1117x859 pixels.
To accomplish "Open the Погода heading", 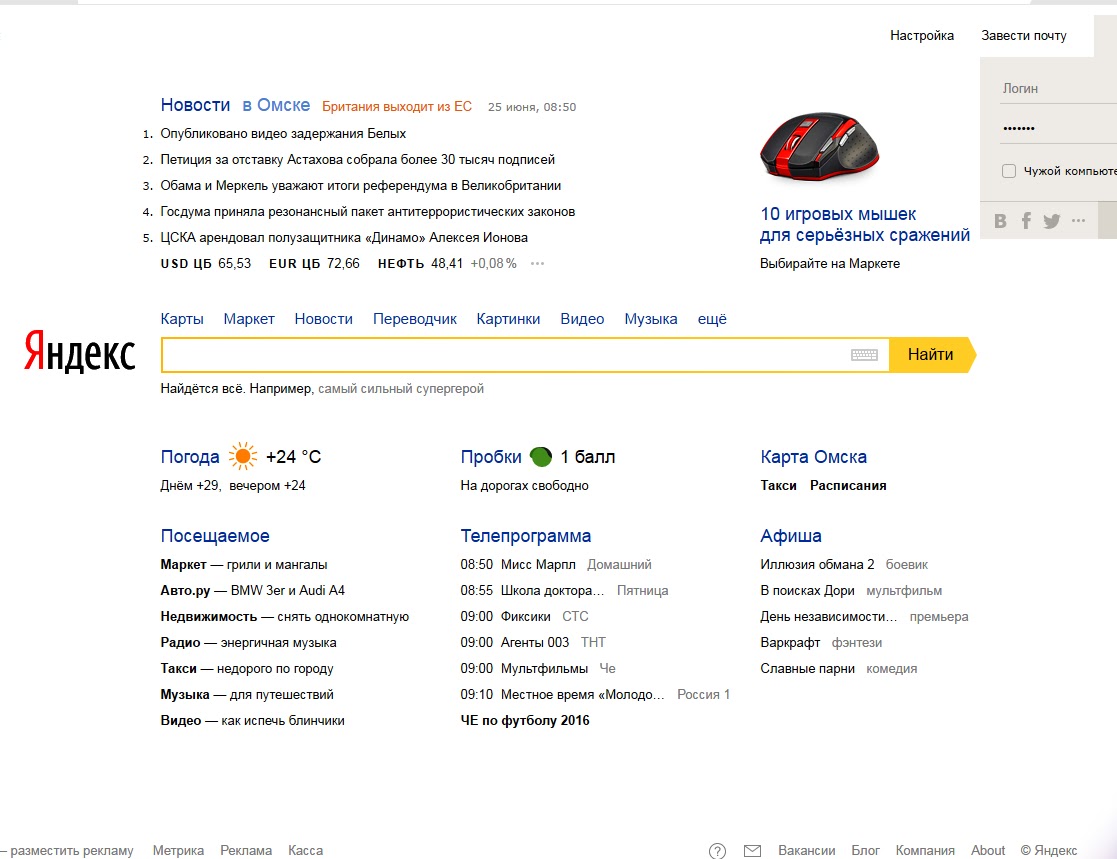I will click(x=189, y=457).
